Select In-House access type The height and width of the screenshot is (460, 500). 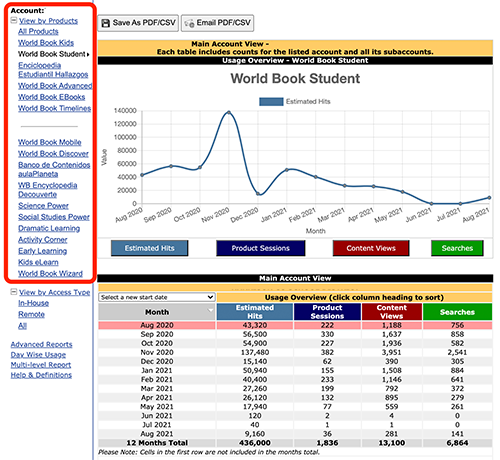[x=33, y=303]
